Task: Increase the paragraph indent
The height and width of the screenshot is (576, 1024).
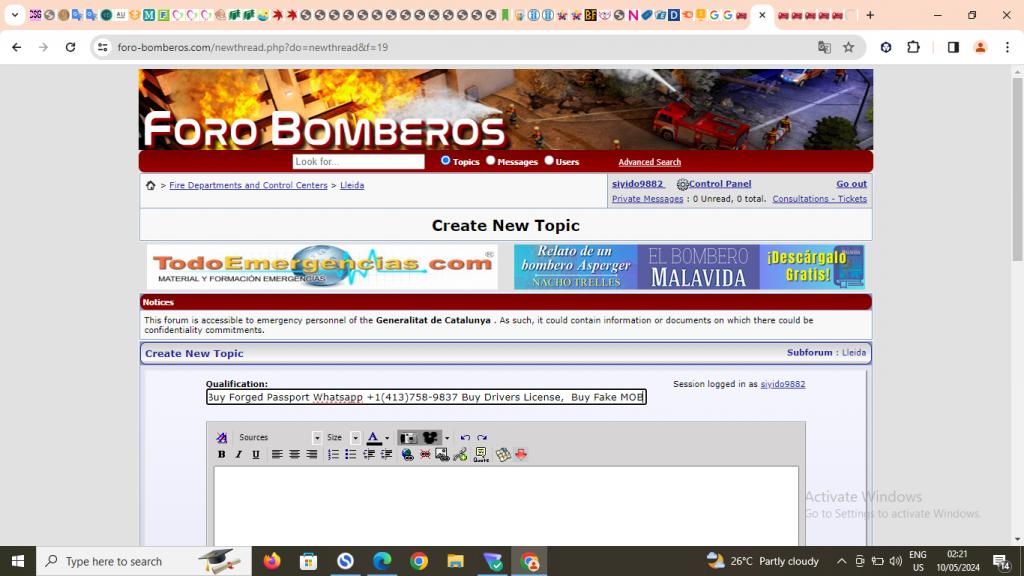Action: (387, 455)
